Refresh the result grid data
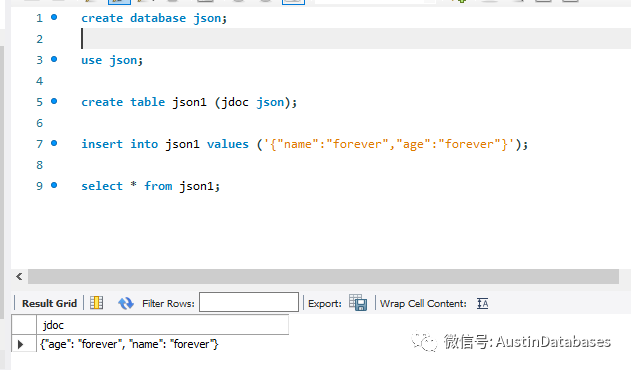Screen dimensions: 631x370 point(126,303)
